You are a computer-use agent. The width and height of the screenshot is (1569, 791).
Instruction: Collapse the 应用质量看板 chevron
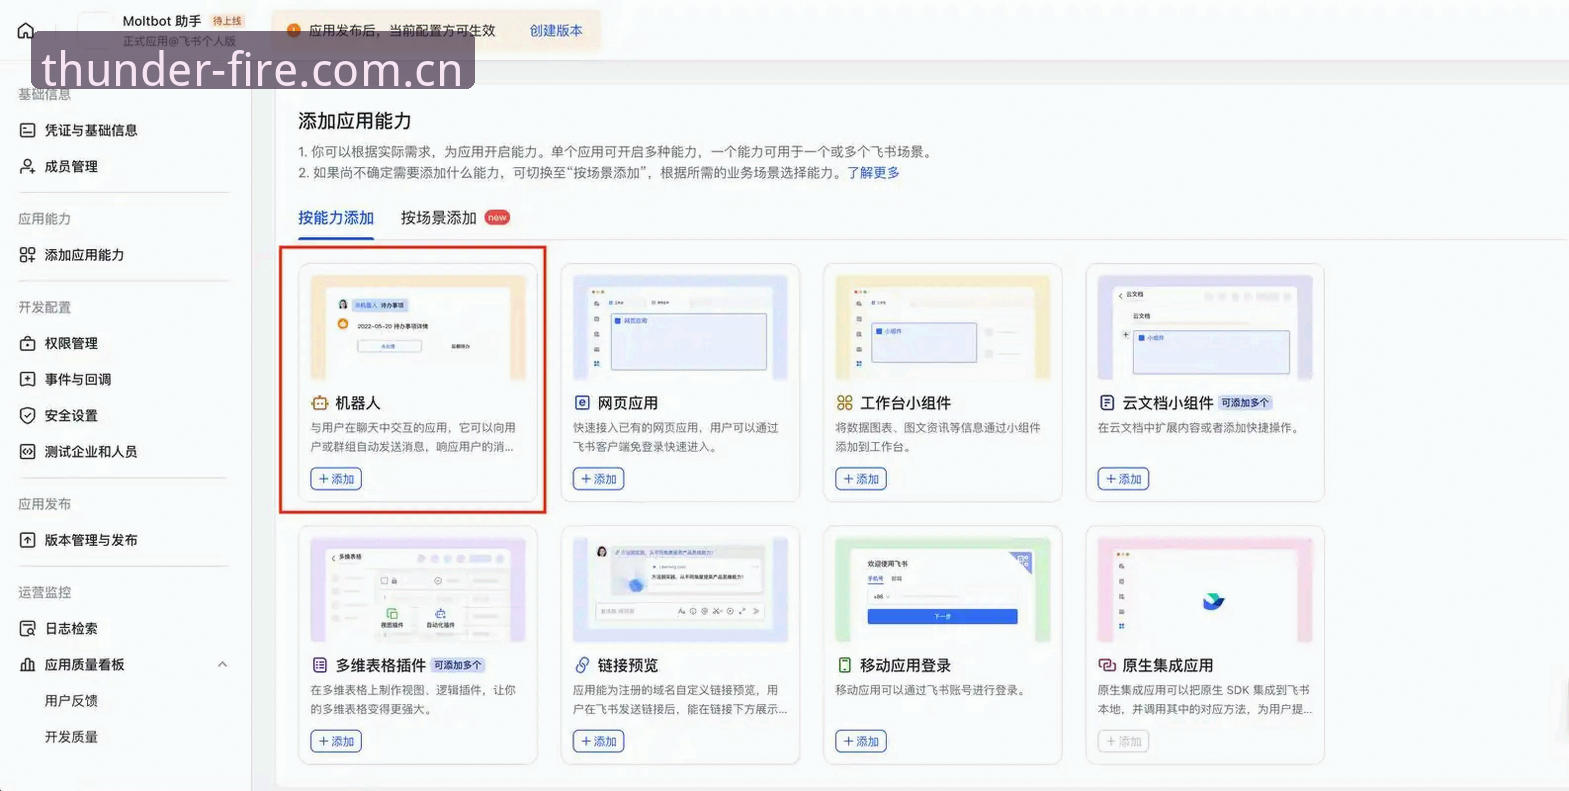click(x=222, y=664)
